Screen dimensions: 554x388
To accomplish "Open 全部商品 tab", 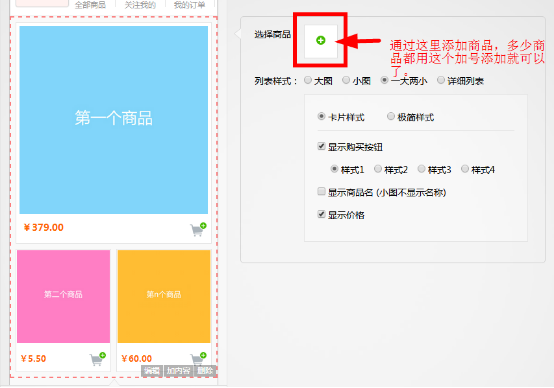I will point(90,5).
